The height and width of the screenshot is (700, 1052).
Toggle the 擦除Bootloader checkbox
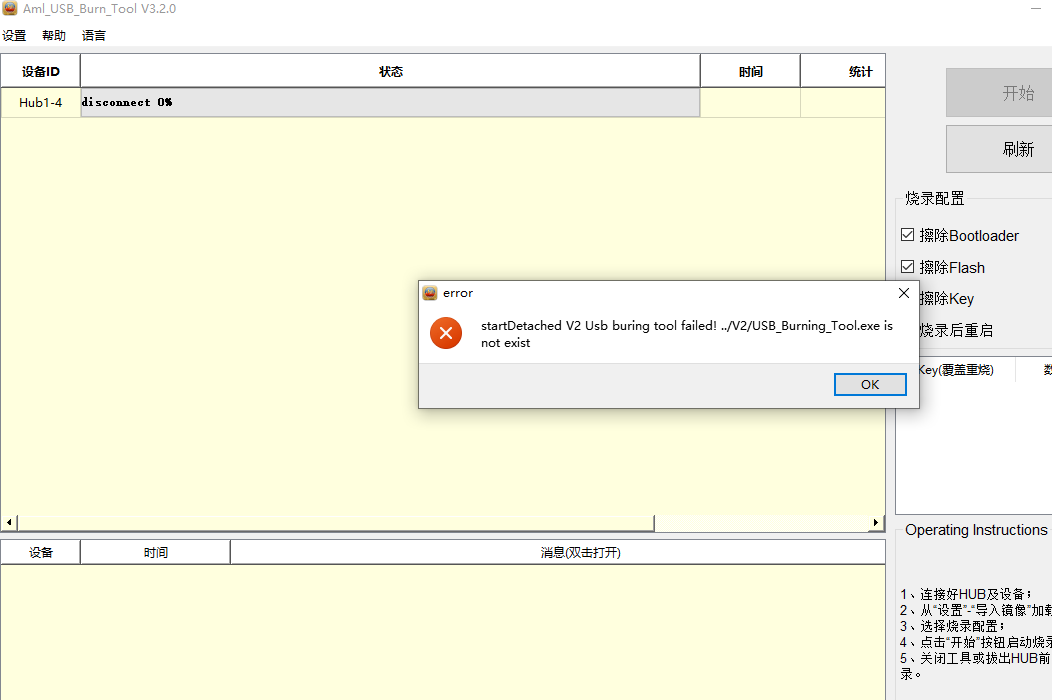tap(908, 235)
